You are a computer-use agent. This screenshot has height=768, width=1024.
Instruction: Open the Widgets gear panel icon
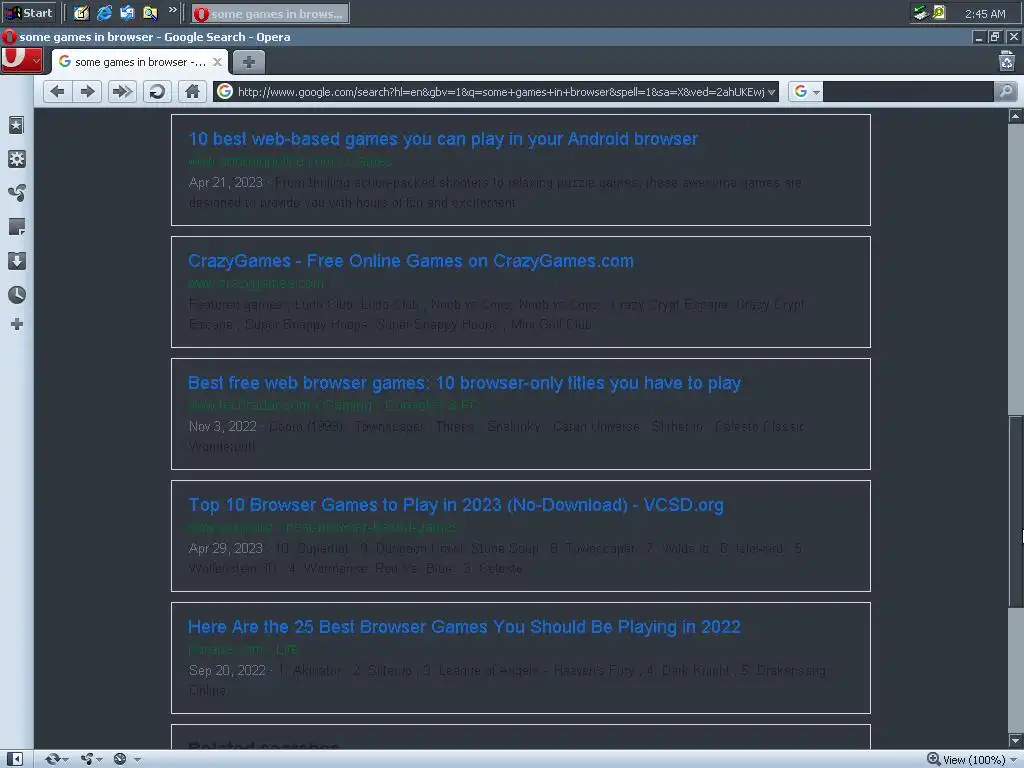(x=16, y=159)
